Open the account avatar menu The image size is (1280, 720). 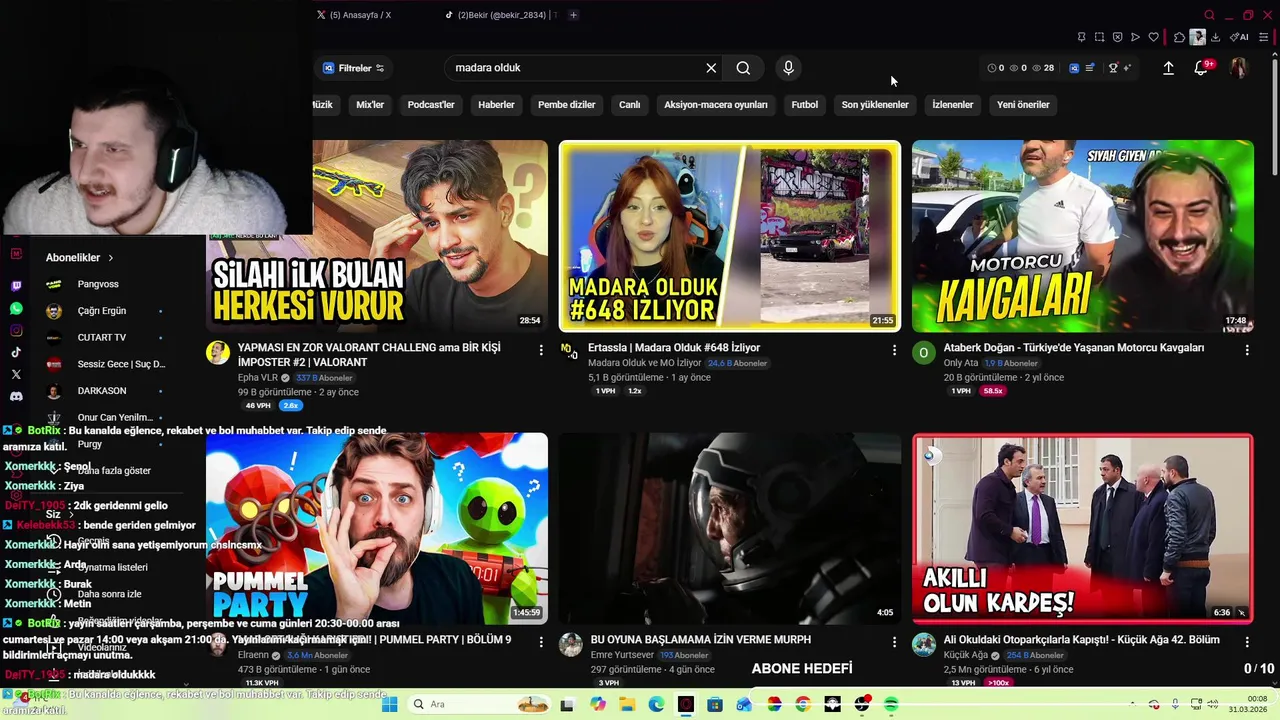[1239, 68]
